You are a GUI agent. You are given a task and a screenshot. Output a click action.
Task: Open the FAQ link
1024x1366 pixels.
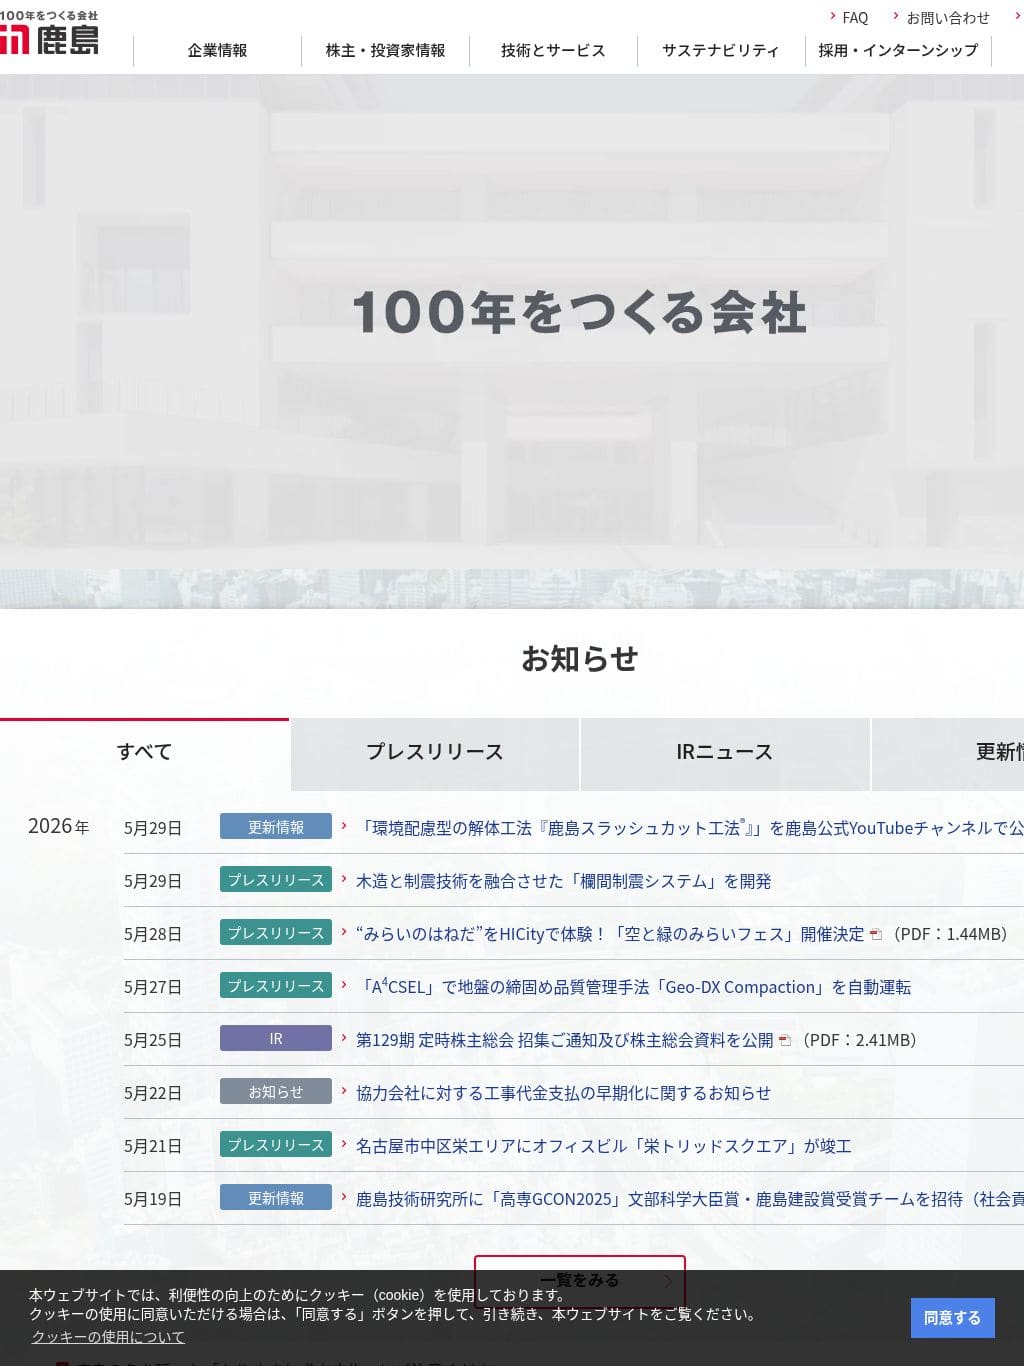pyautogui.click(x=855, y=17)
